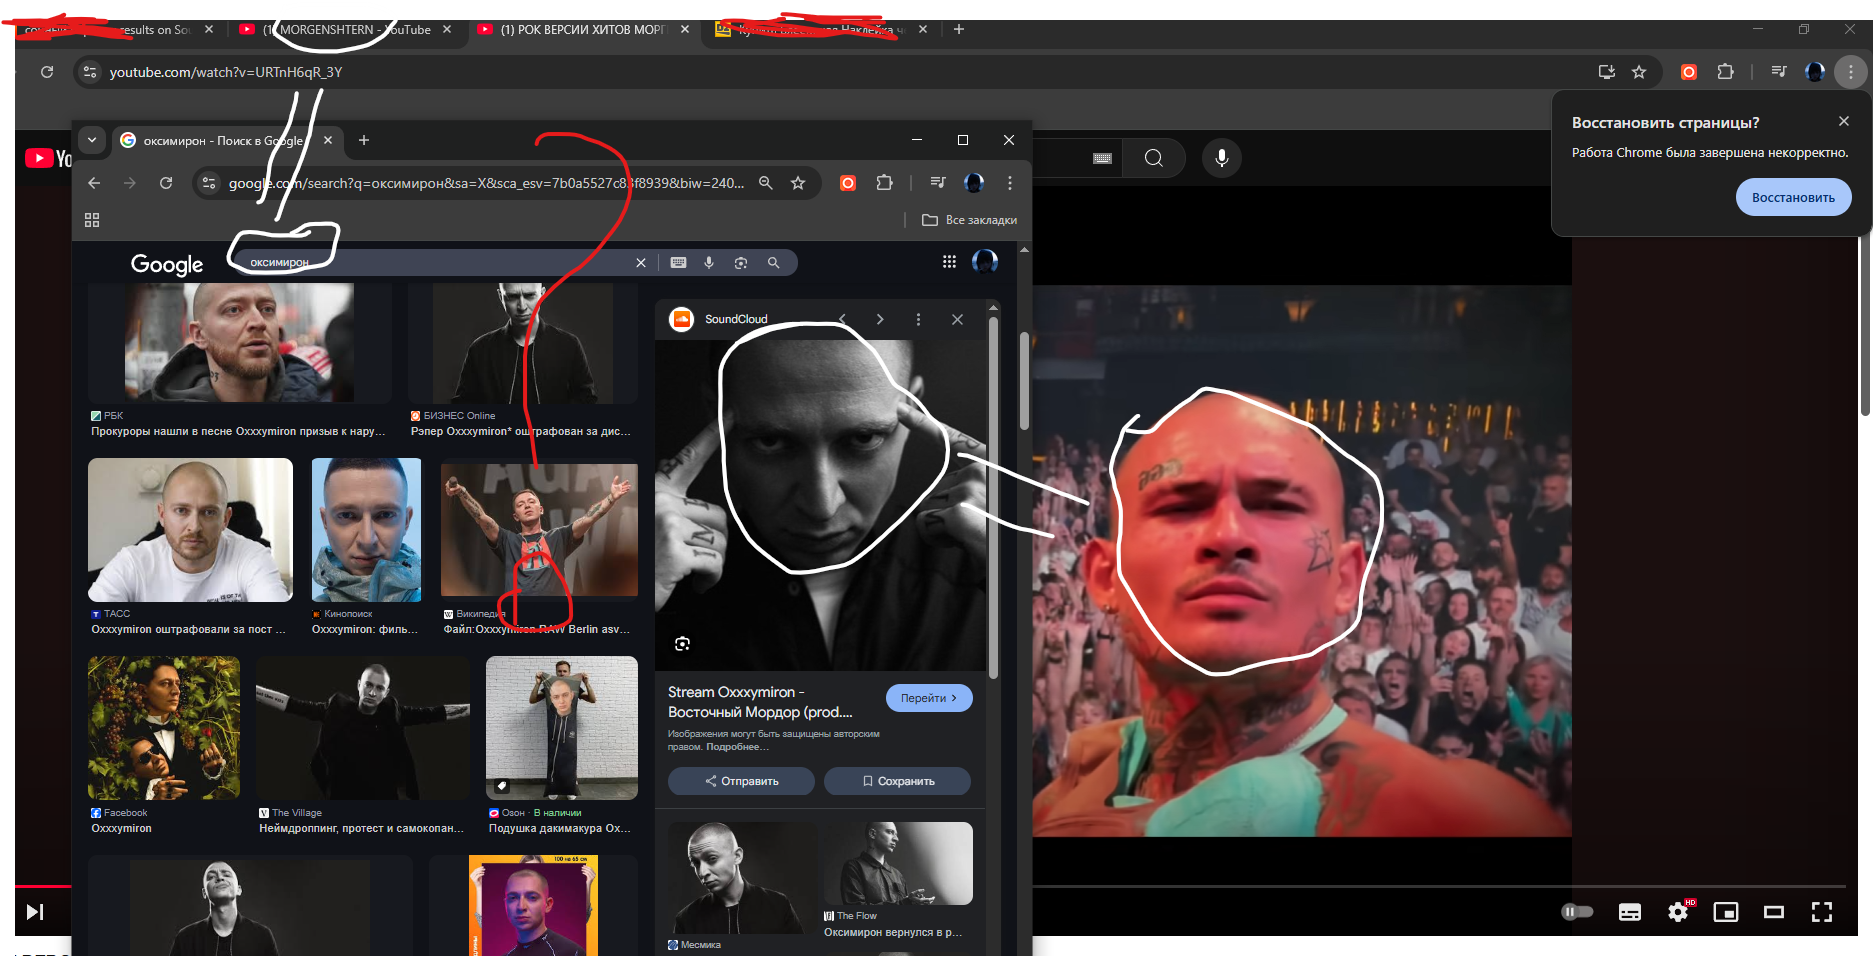Open Lens icon on SoundCloud preview image

pyautogui.click(x=682, y=644)
